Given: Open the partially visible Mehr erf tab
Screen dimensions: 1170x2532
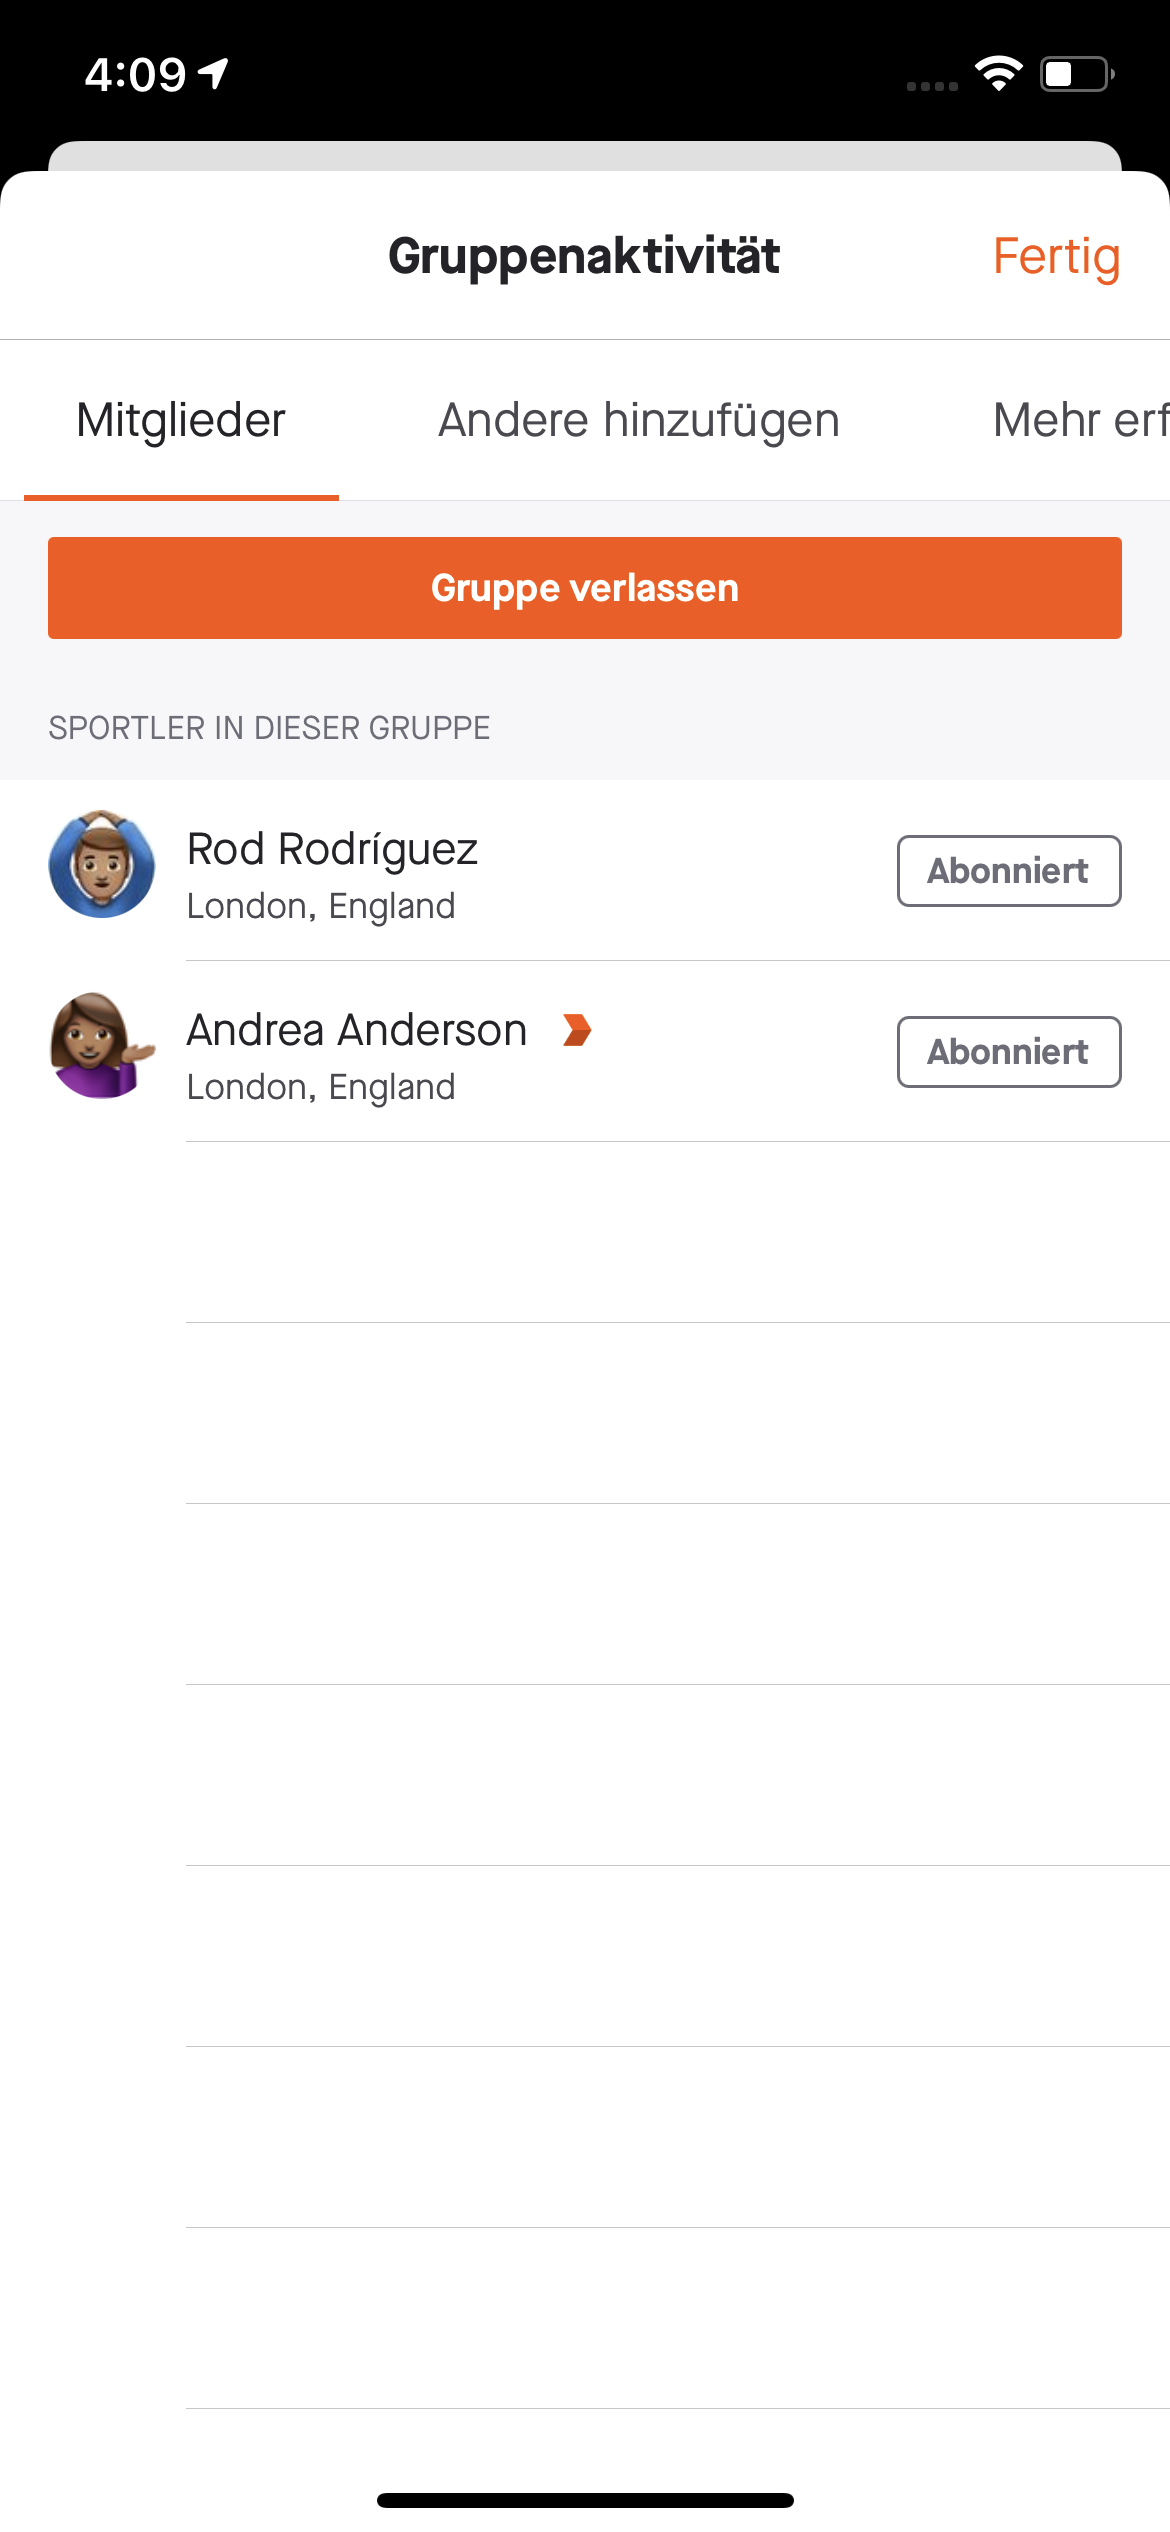Looking at the screenshot, I should pos(1081,420).
